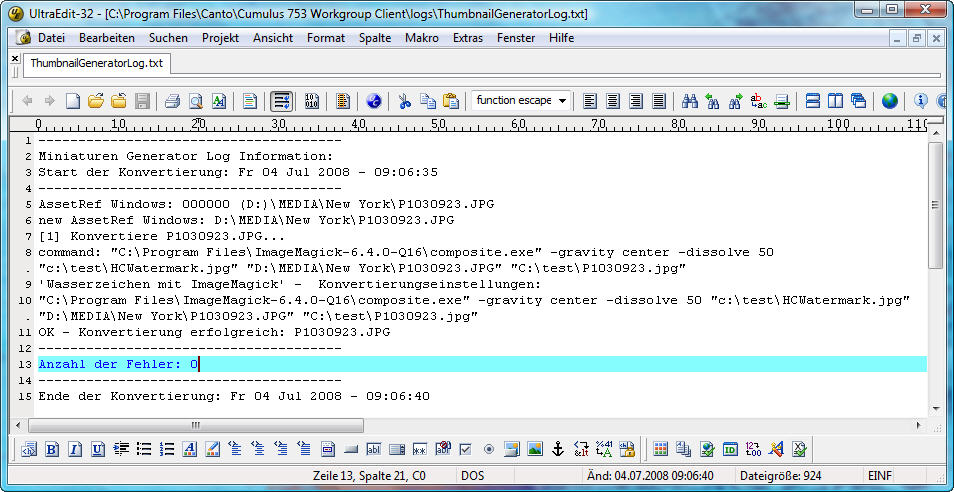Open the Projekt menu
Viewport: 954px width, 492px height.
[220, 38]
